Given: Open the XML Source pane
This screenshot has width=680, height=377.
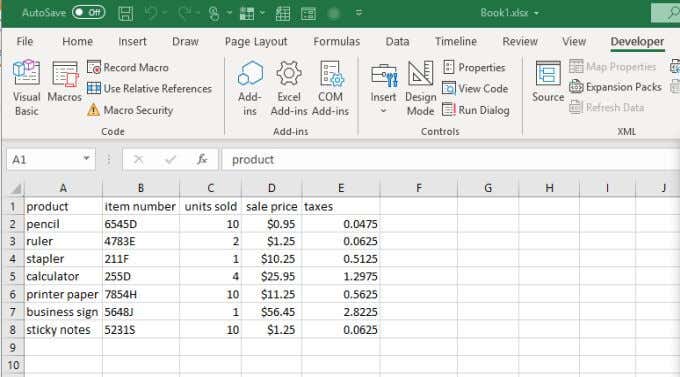Looking at the screenshot, I should (x=548, y=82).
